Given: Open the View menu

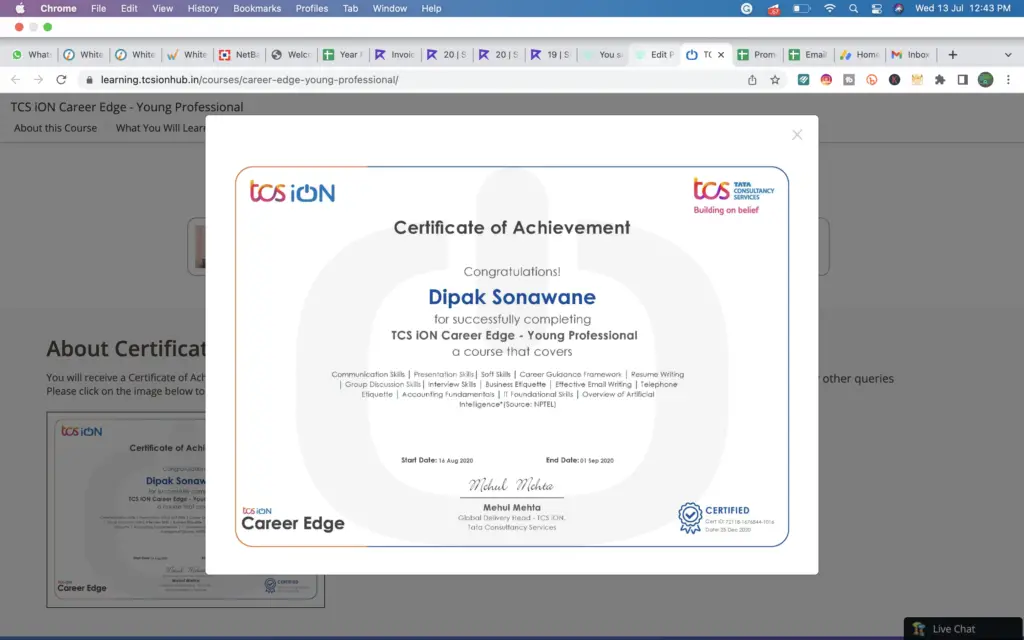Looking at the screenshot, I should (163, 8).
